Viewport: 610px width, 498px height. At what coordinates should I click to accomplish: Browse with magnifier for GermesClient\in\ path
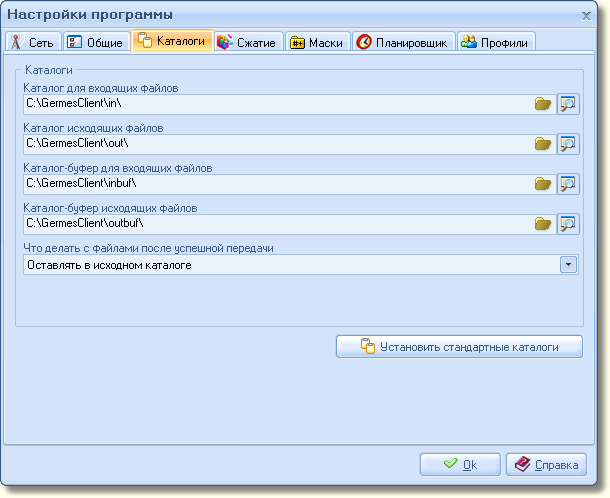(x=568, y=104)
